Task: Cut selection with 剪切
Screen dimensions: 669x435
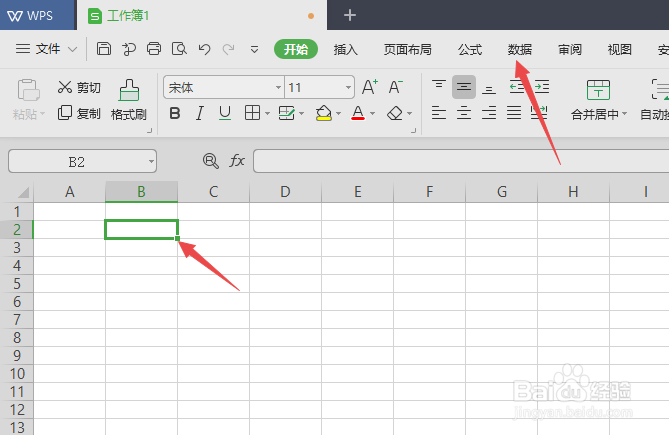Action: pos(79,87)
